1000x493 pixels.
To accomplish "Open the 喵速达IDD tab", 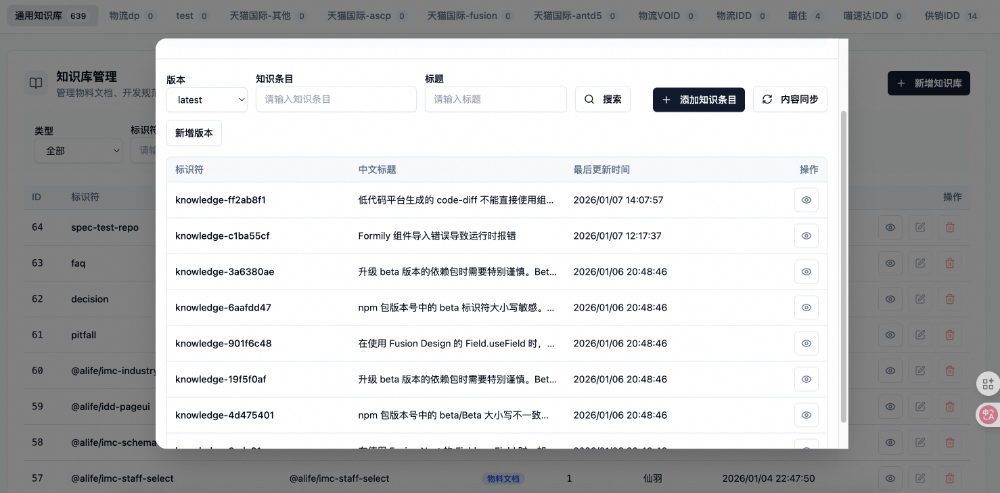I will (874, 15).
